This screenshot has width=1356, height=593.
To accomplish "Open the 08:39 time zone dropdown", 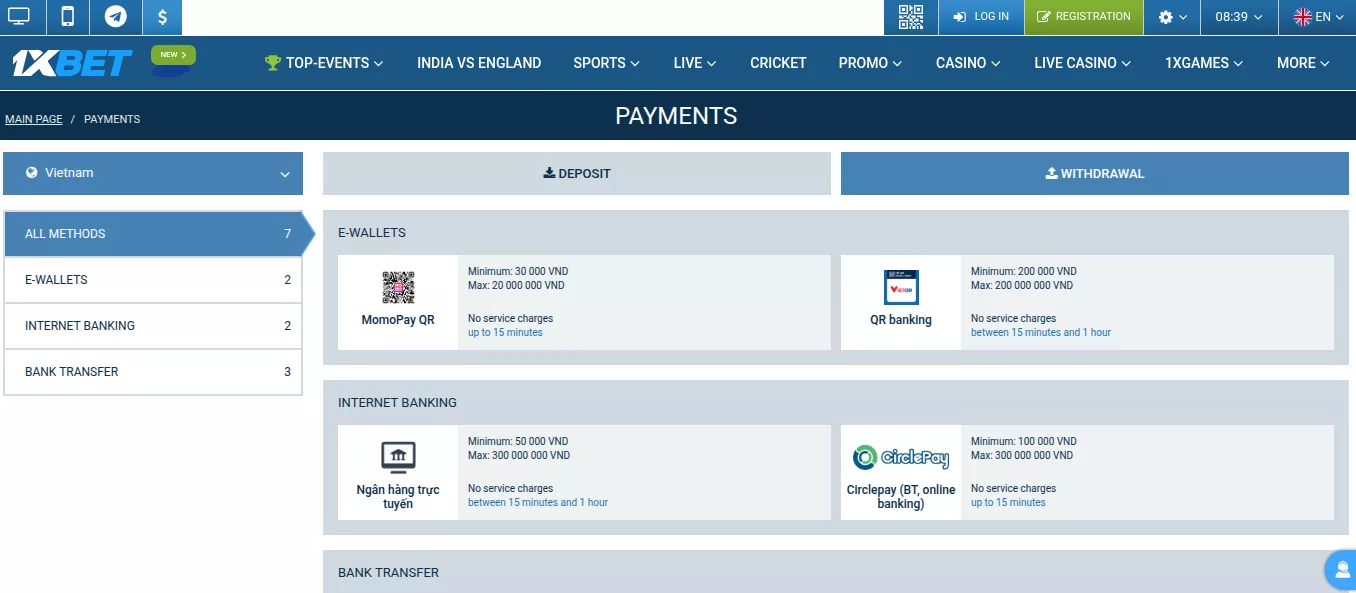I will point(1239,17).
